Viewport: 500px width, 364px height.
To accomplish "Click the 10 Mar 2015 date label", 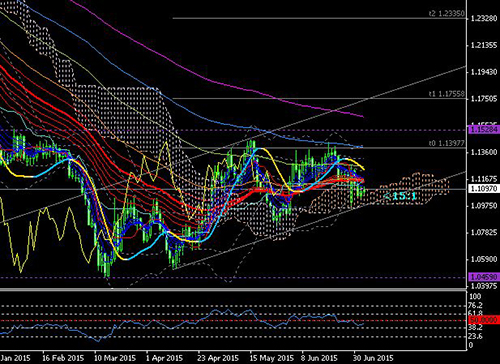I will click(x=115, y=358).
